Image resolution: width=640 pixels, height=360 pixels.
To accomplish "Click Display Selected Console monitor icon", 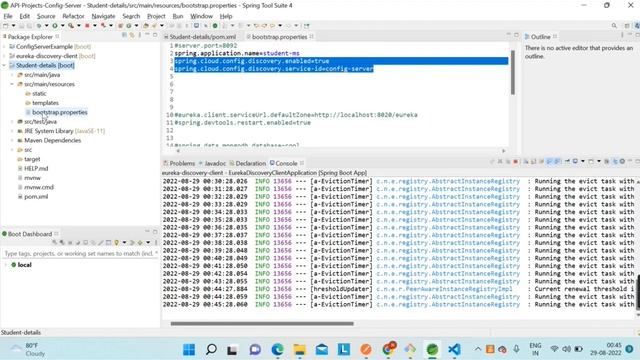I will pyautogui.click(x=575, y=162).
